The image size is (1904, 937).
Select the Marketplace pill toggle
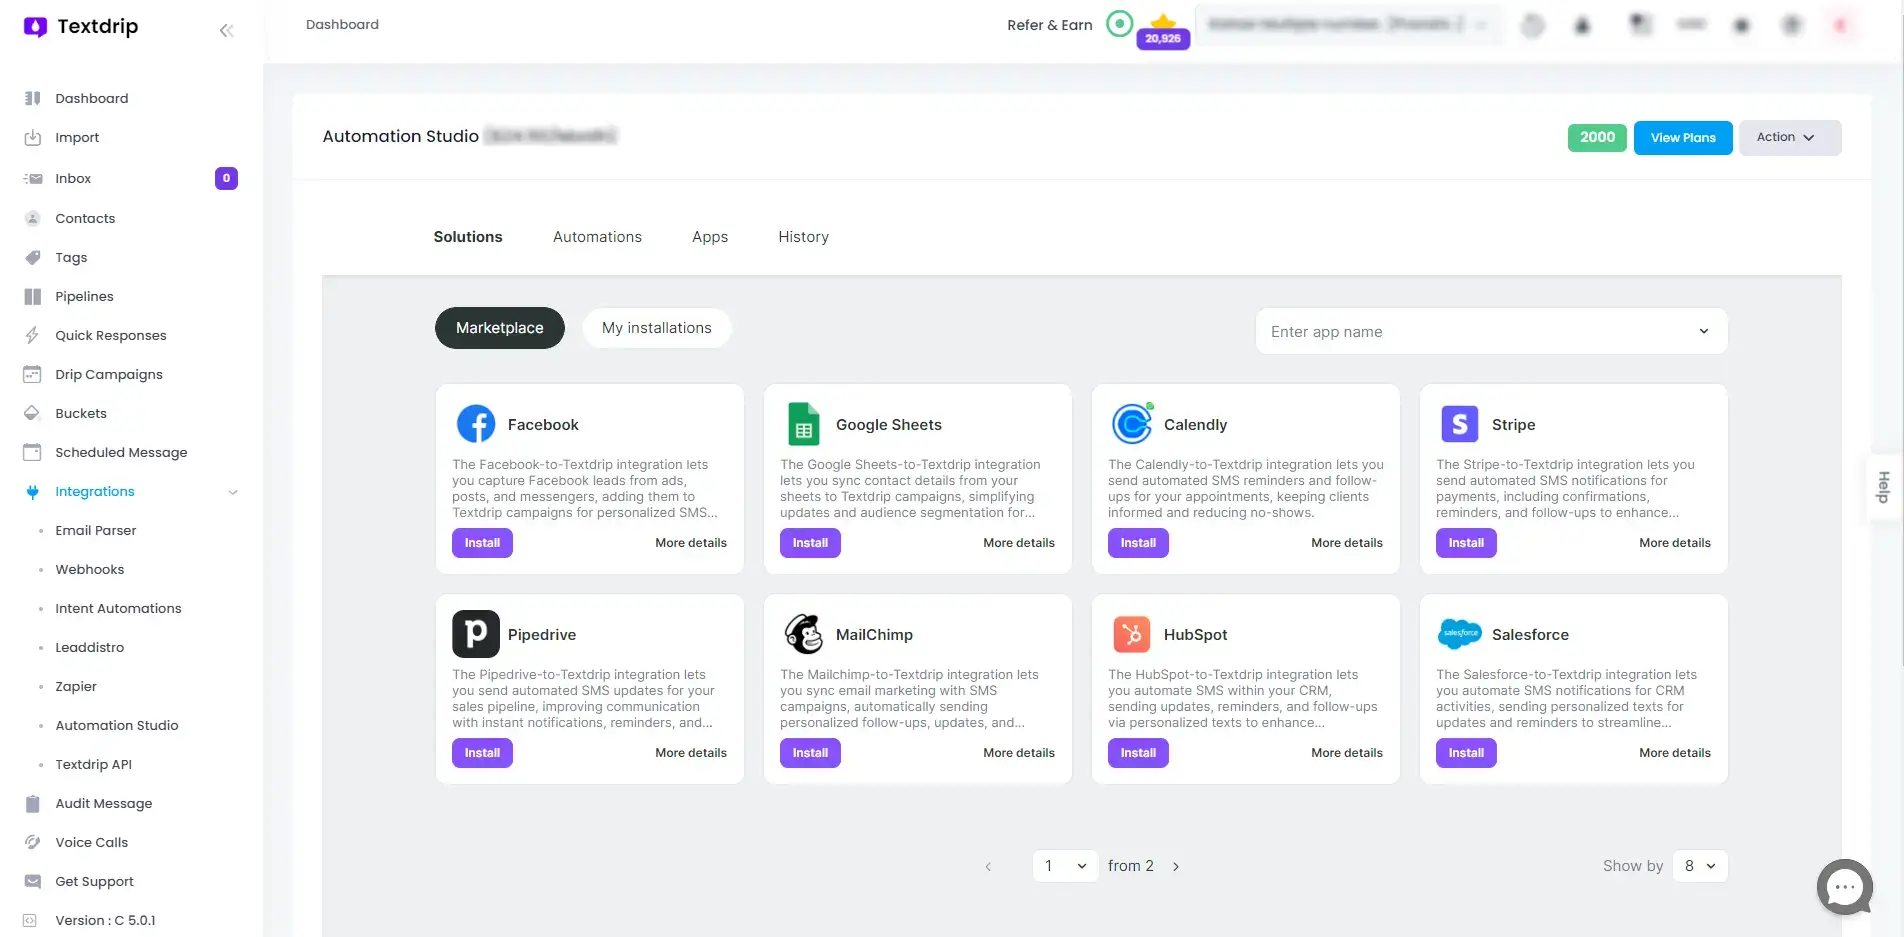click(x=499, y=328)
